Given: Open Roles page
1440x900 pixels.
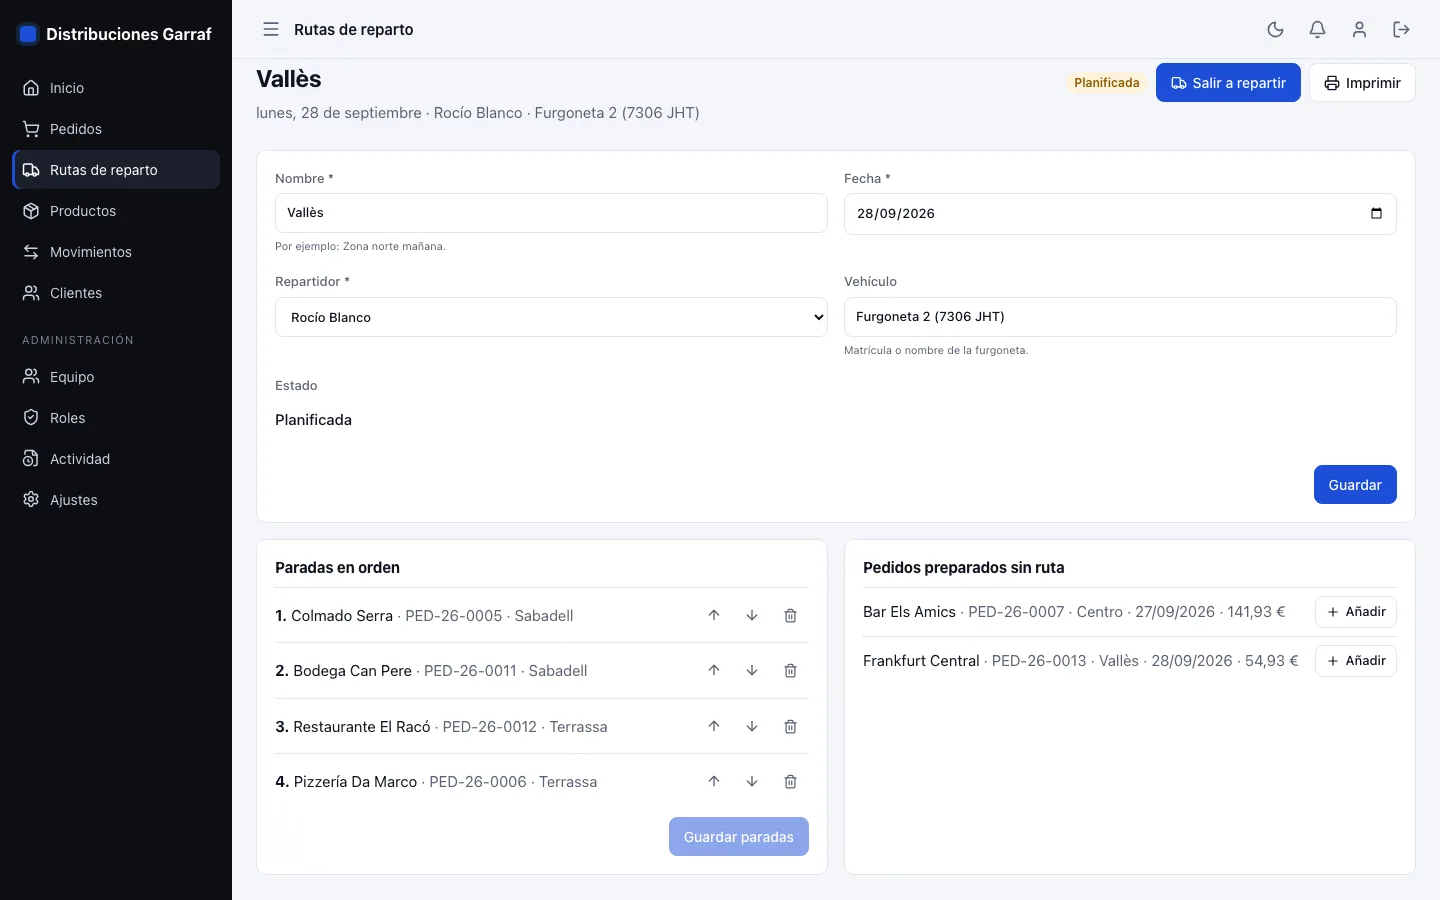Looking at the screenshot, I should (116, 418).
